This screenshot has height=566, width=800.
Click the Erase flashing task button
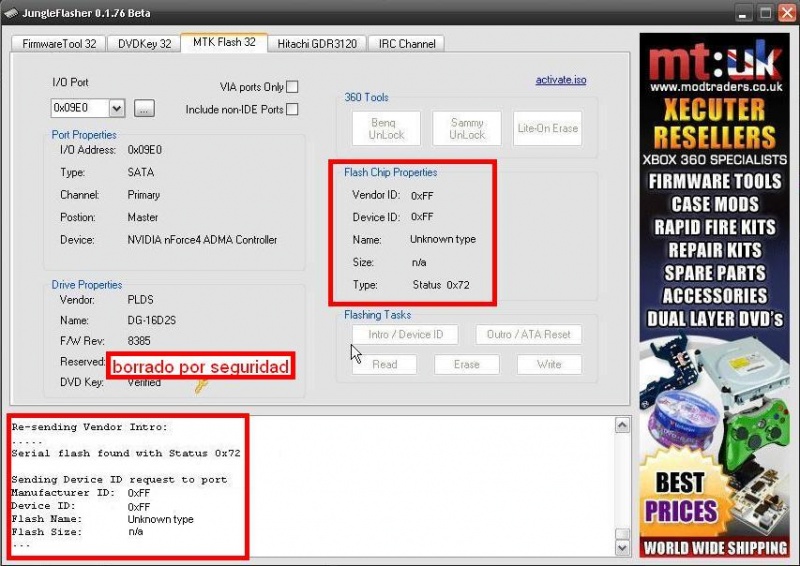(467, 364)
